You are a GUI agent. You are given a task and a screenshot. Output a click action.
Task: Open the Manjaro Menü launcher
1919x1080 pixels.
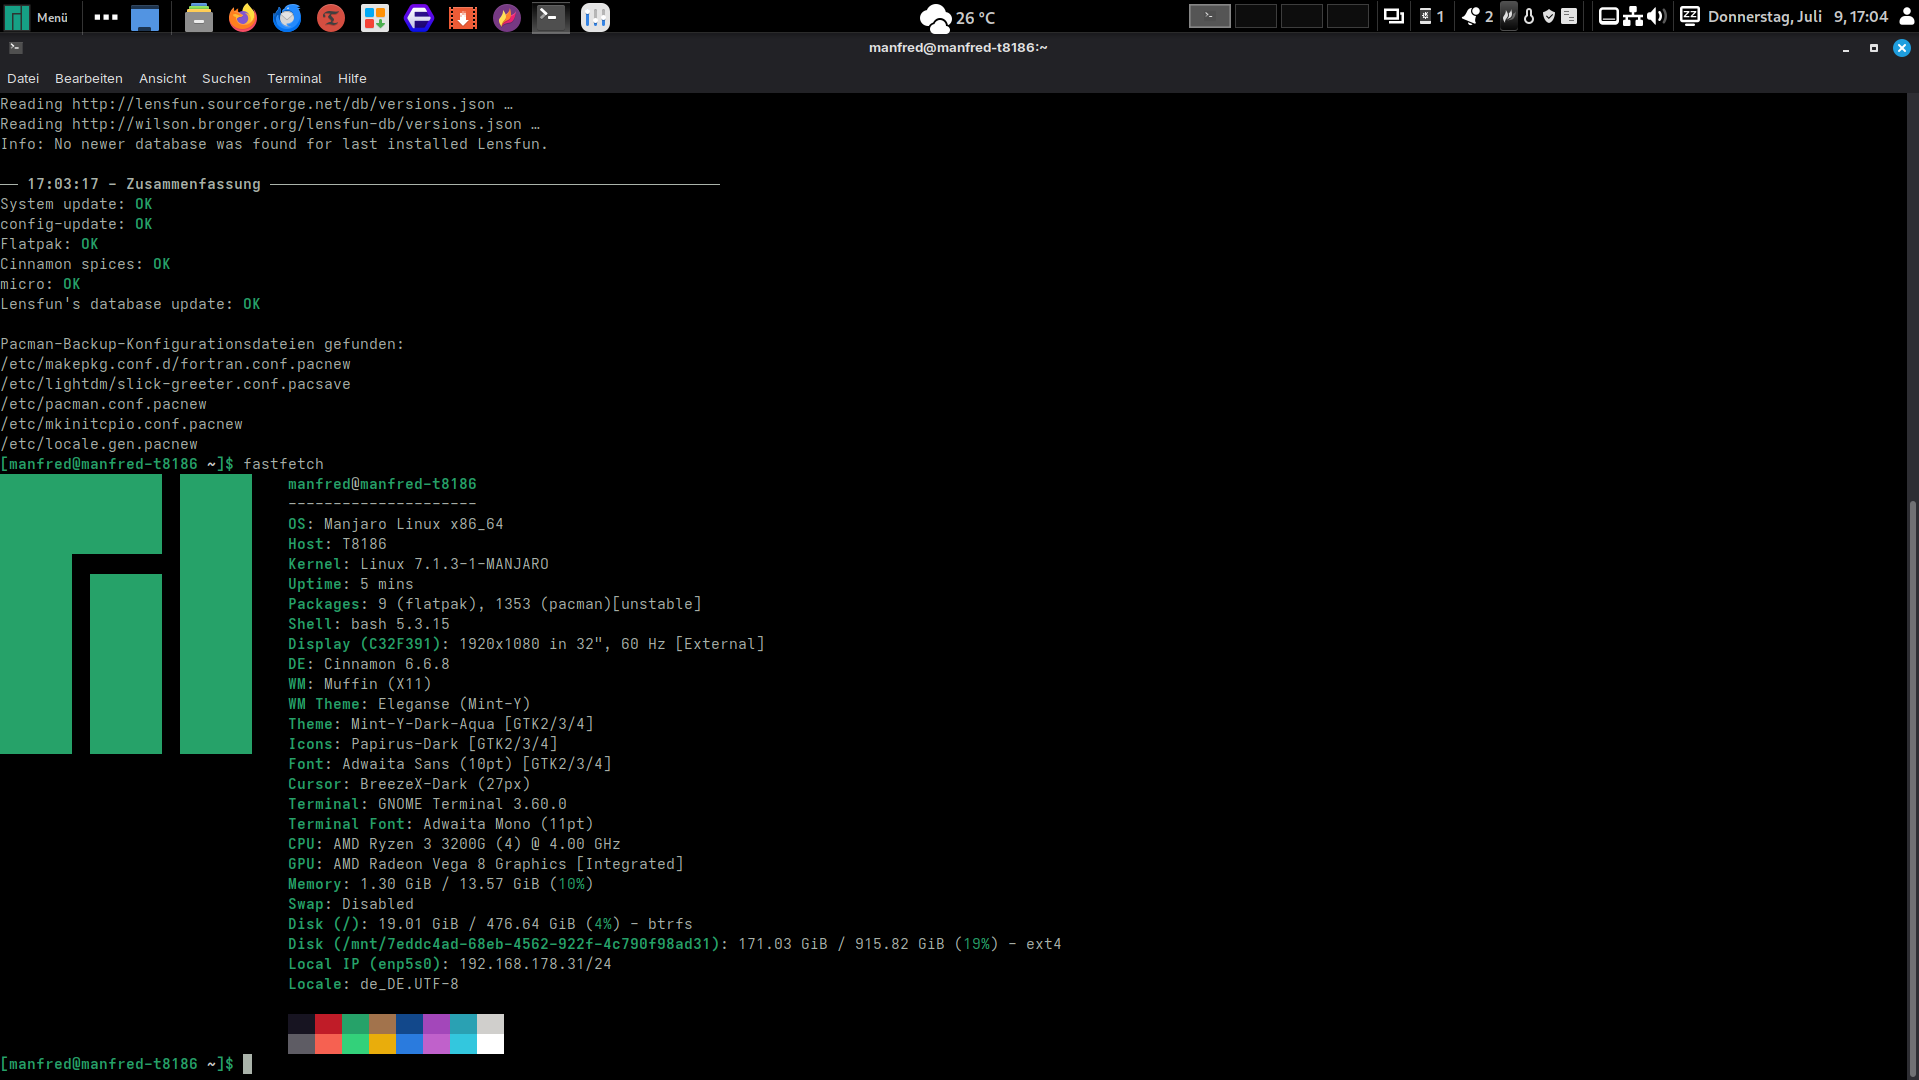click(37, 17)
